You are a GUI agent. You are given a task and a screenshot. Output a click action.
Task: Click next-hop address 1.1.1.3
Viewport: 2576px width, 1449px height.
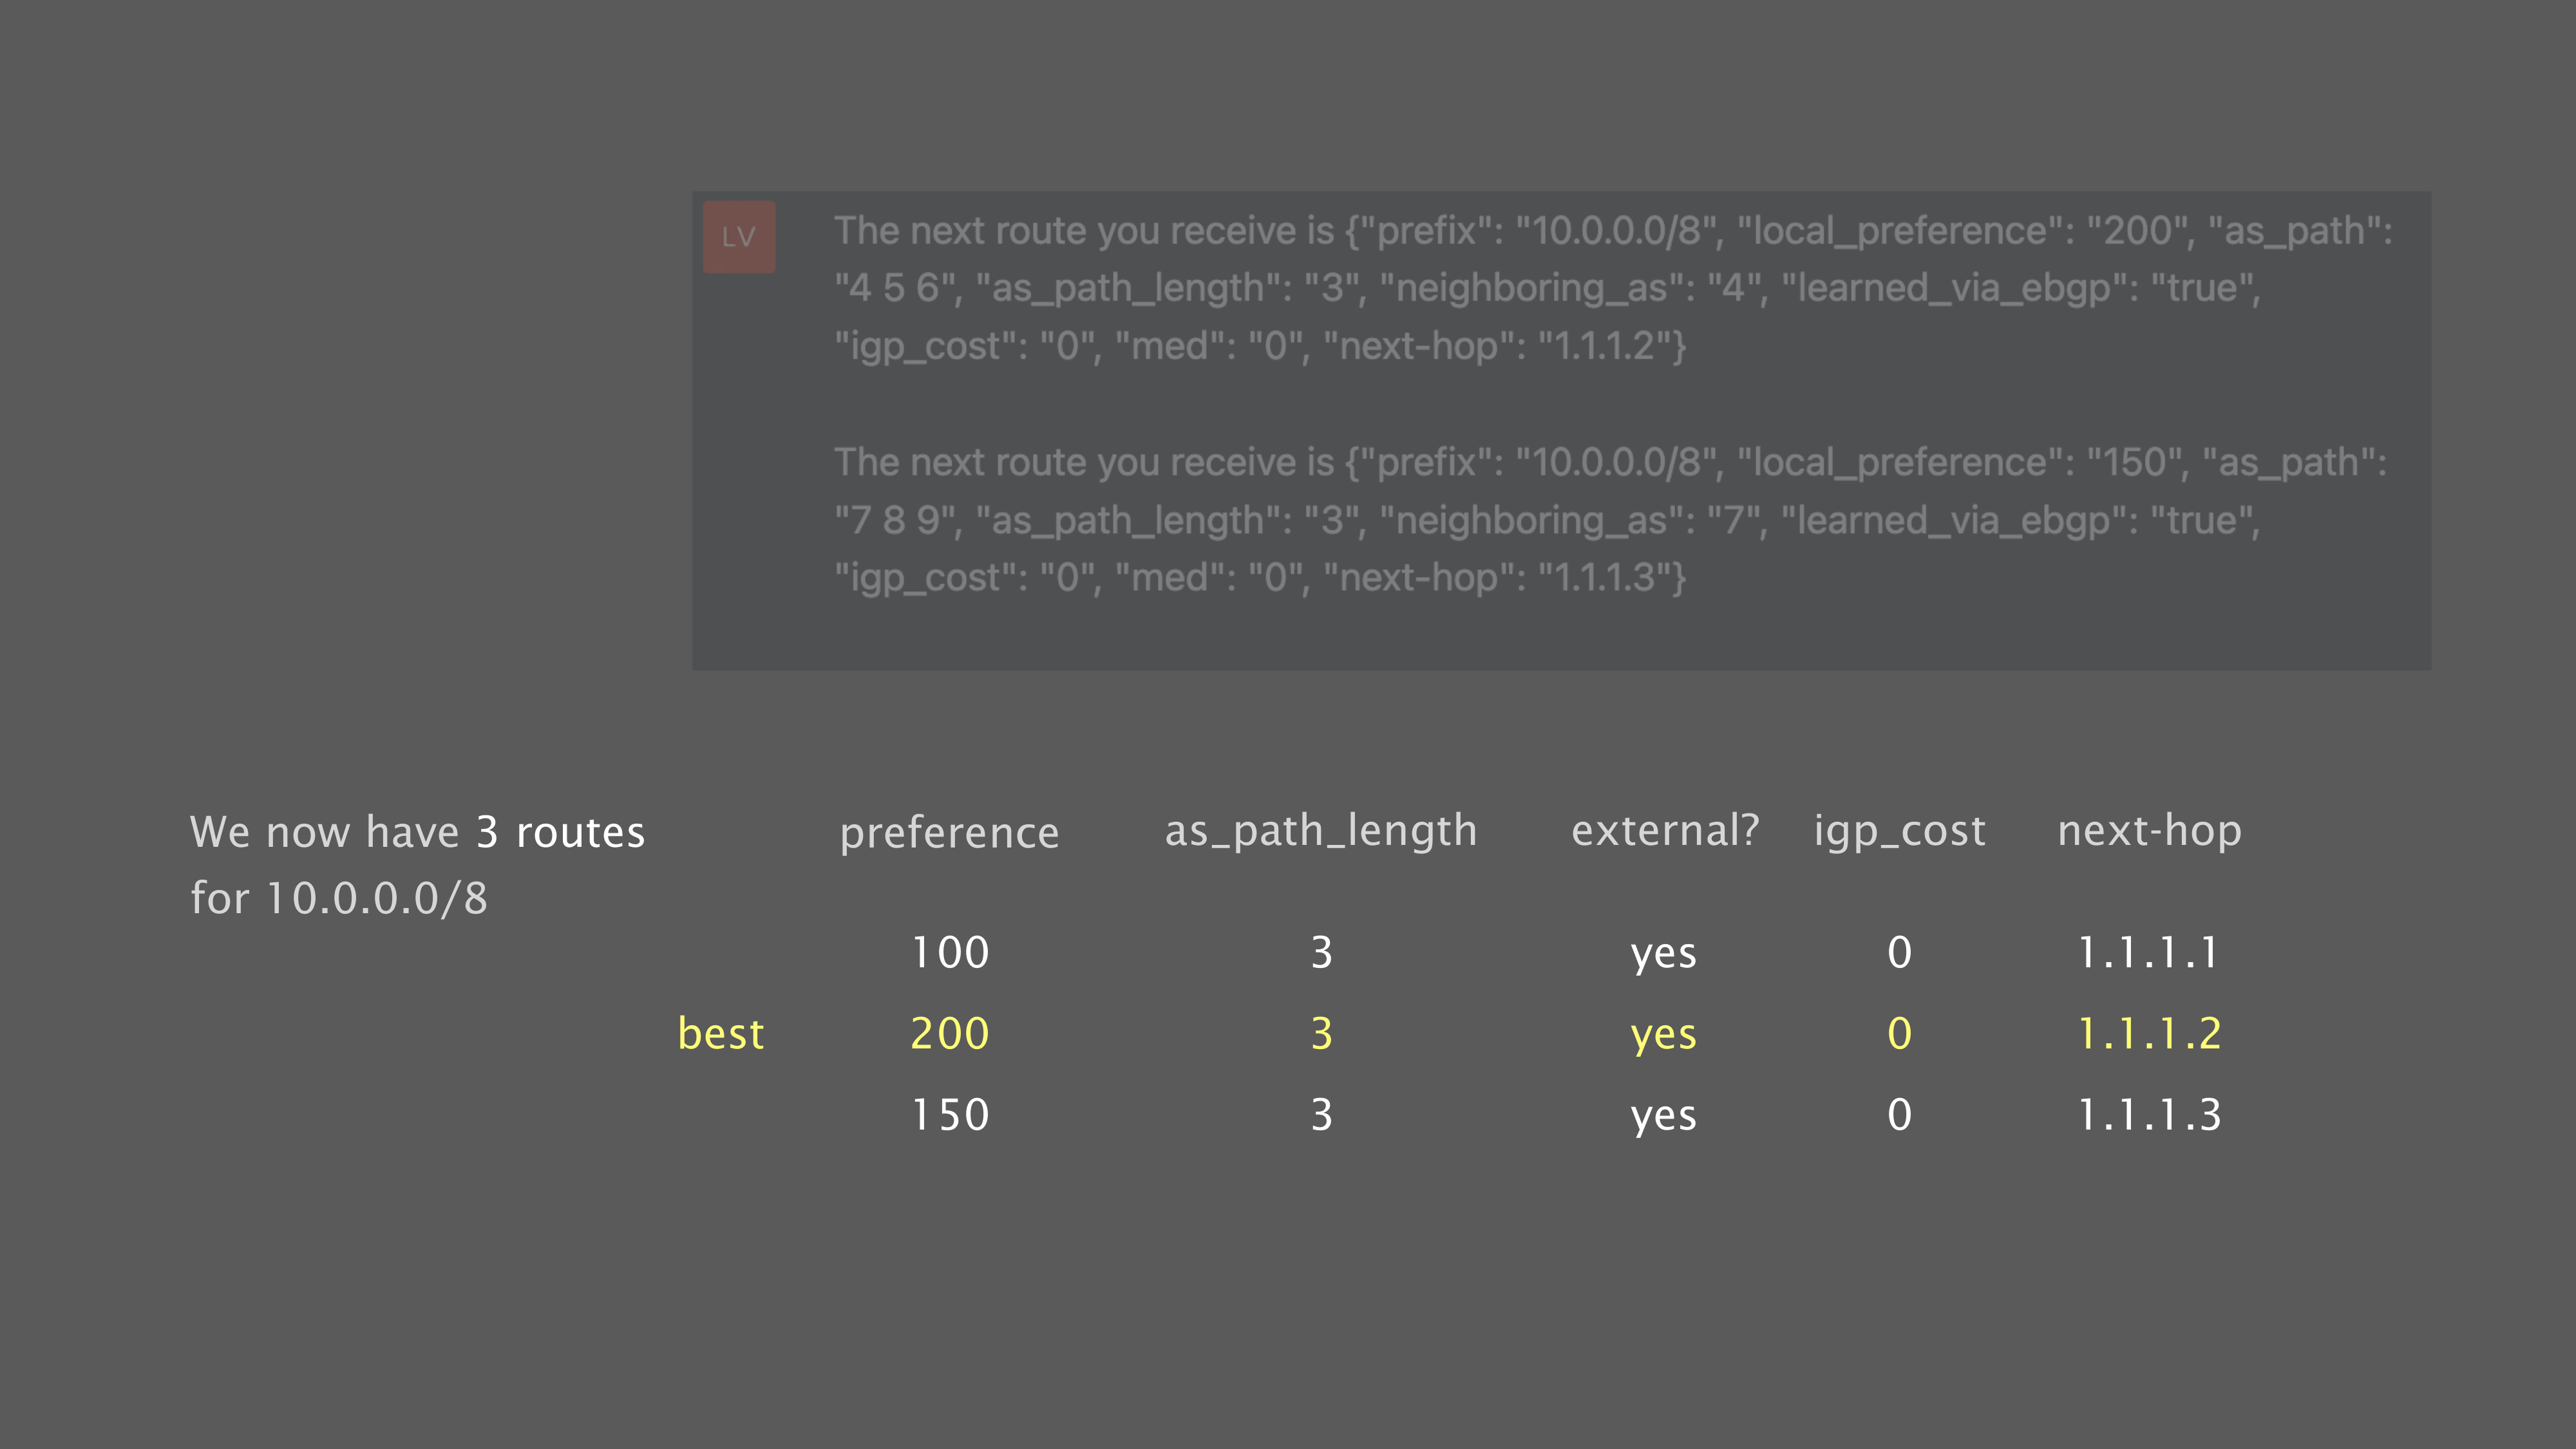[x=2148, y=1115]
